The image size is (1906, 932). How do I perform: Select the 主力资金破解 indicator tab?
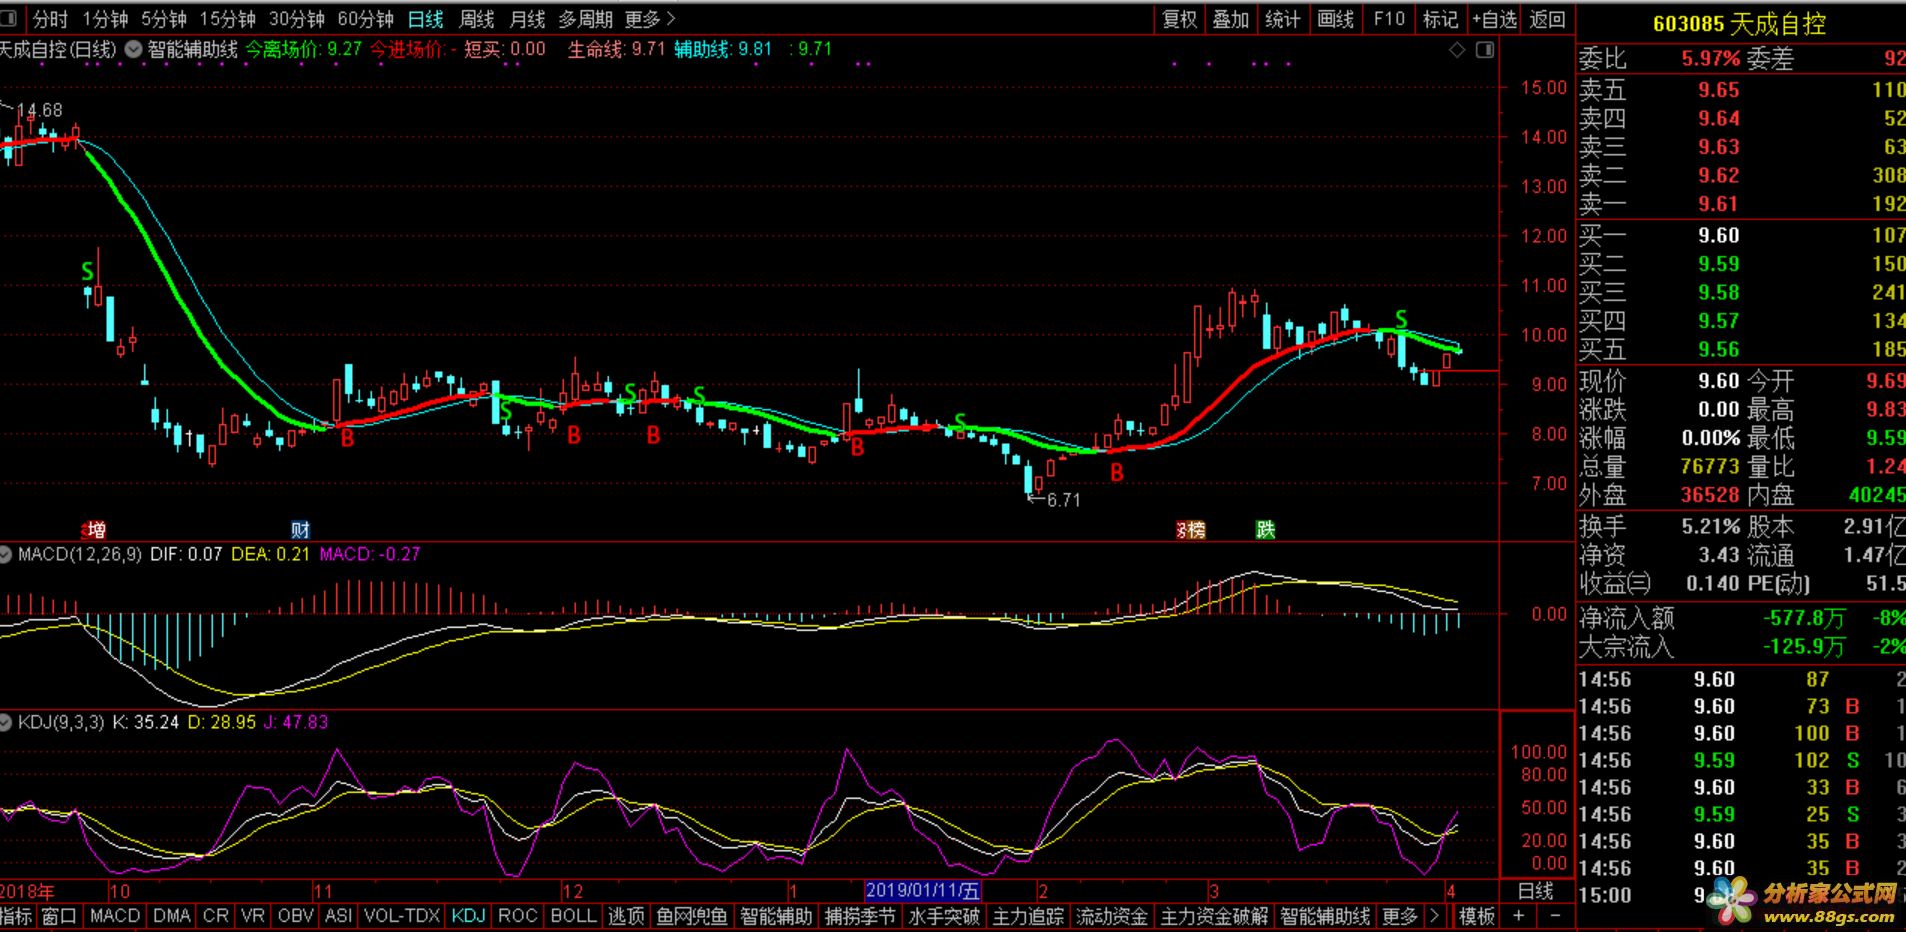tap(1214, 916)
